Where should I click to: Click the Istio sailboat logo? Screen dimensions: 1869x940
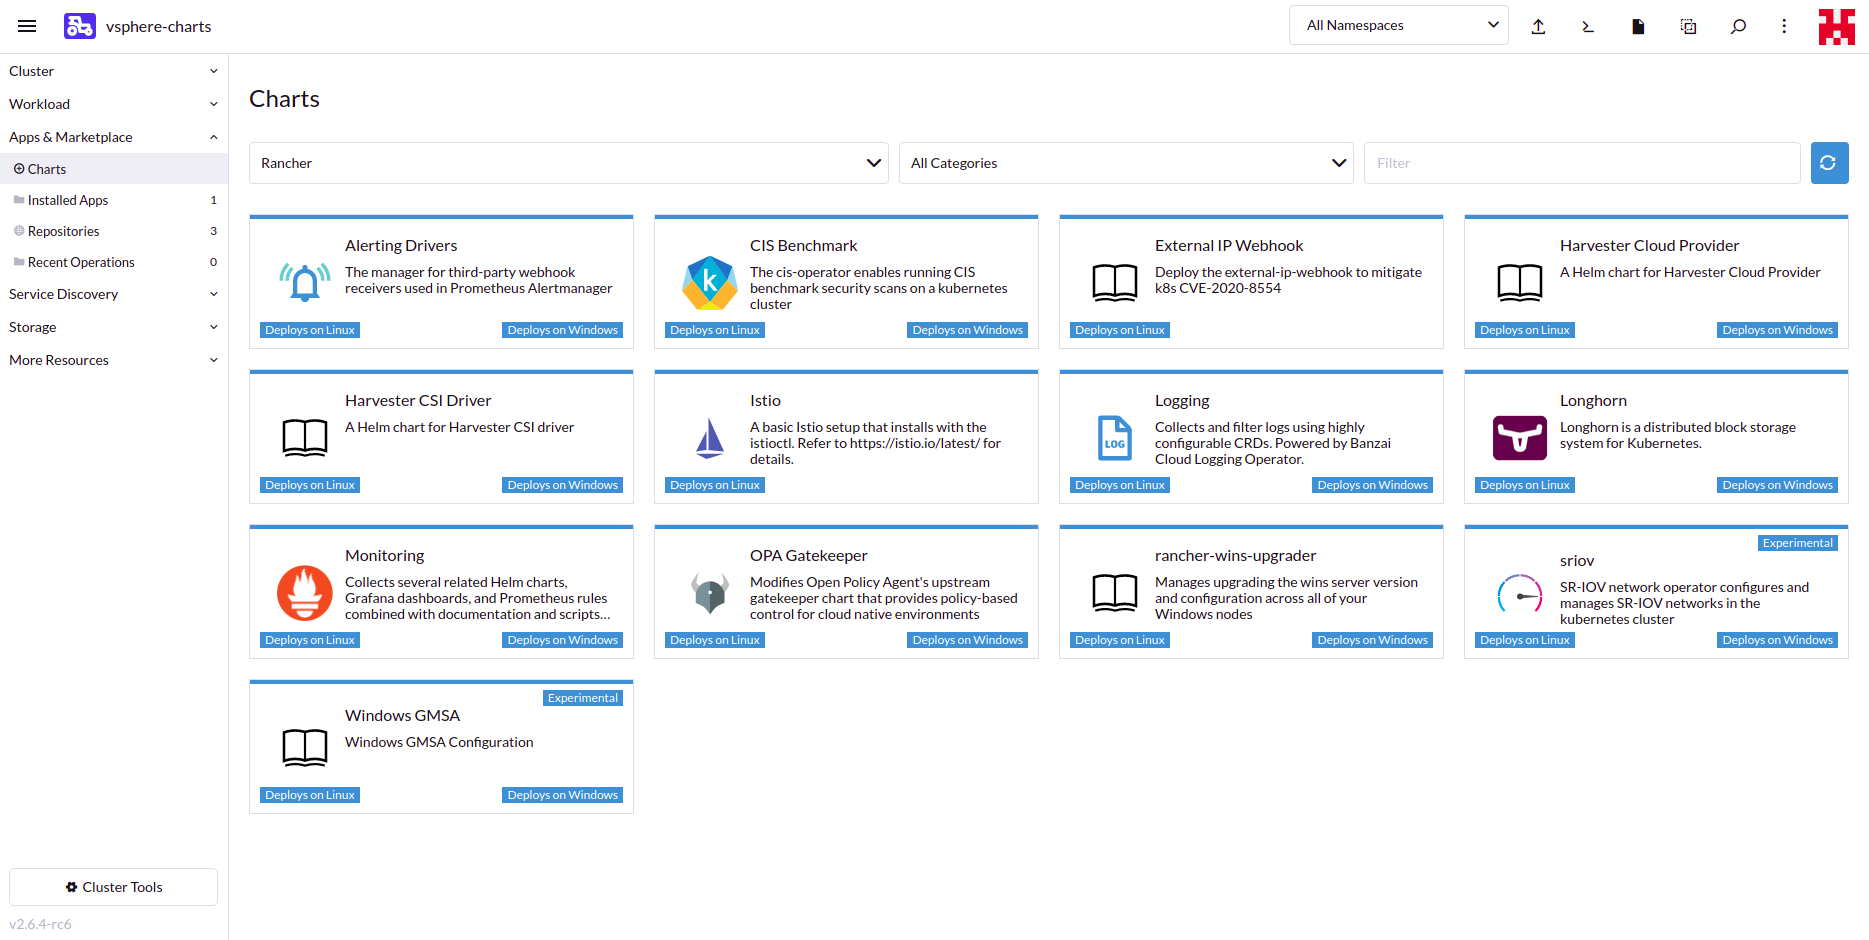pyautogui.click(x=710, y=438)
